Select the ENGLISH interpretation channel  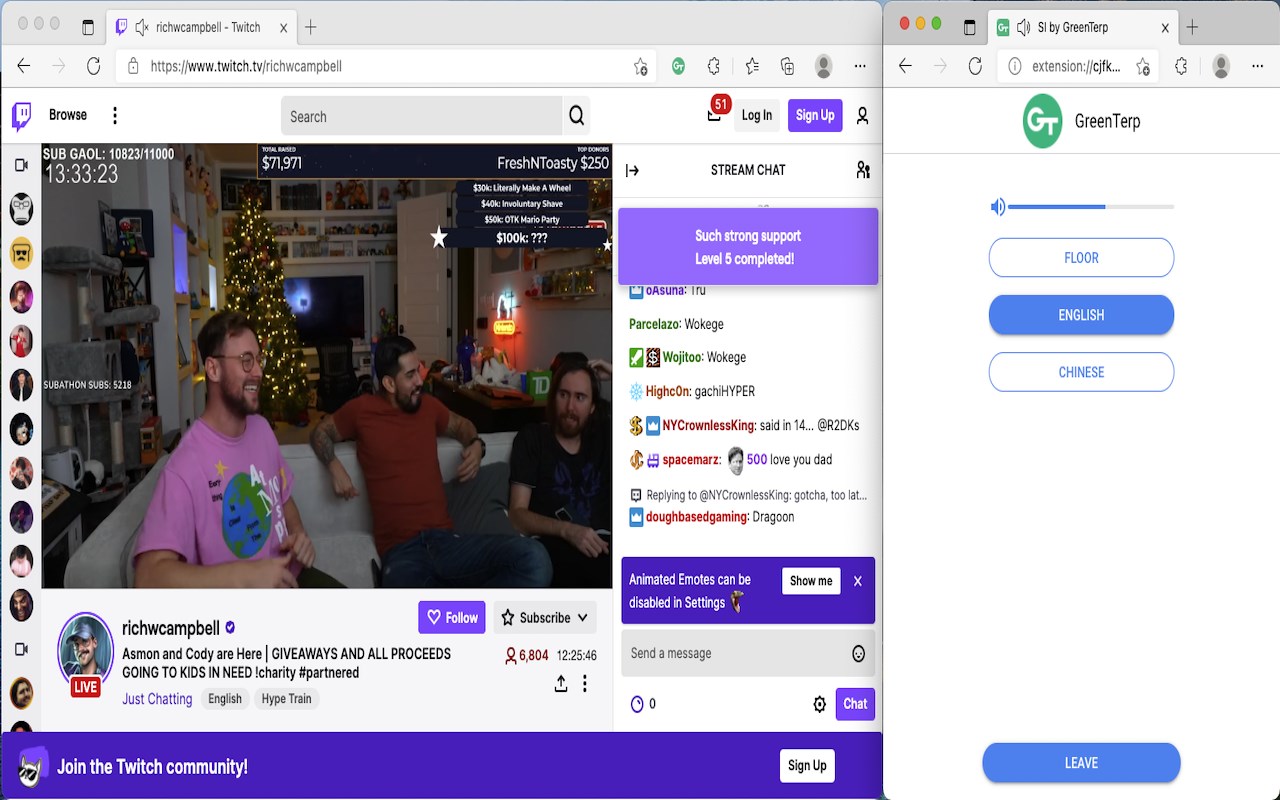point(1081,315)
